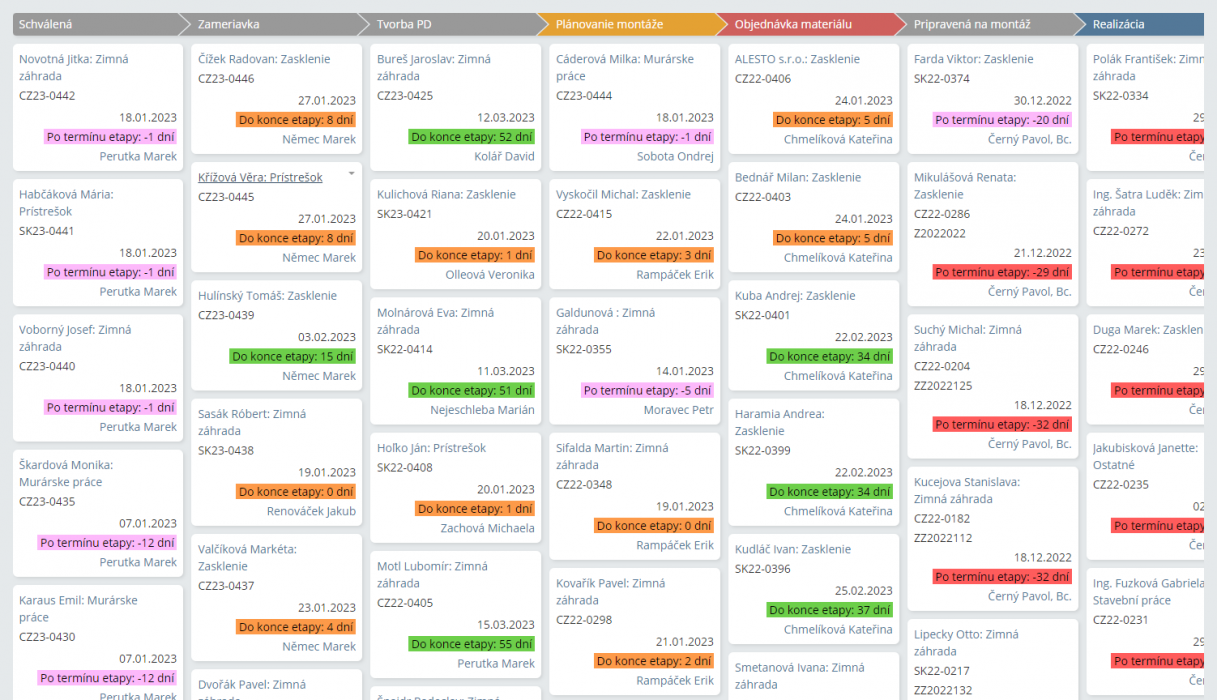Open Voborný Josef: Zimná záhrada card title
This screenshot has height=700, width=1217.
(75, 337)
